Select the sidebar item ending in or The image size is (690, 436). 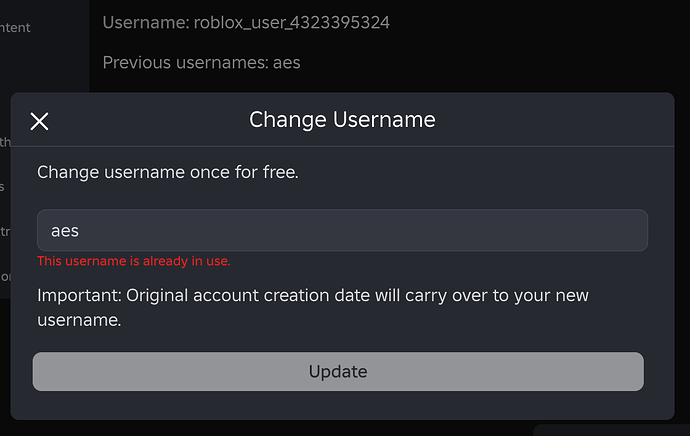point(5,277)
